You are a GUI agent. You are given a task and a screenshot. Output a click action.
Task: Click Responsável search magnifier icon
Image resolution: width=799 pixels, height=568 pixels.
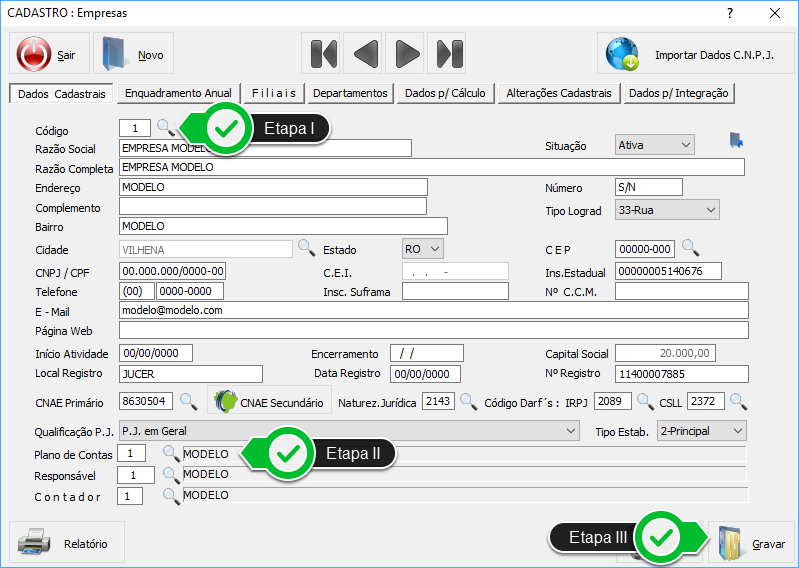(171, 474)
